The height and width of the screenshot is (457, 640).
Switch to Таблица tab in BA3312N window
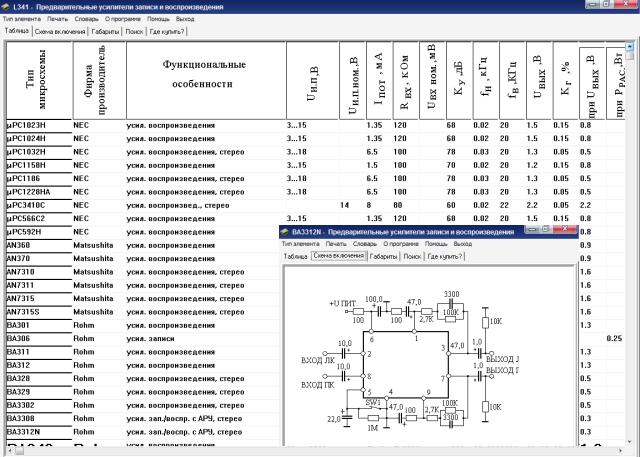295,256
